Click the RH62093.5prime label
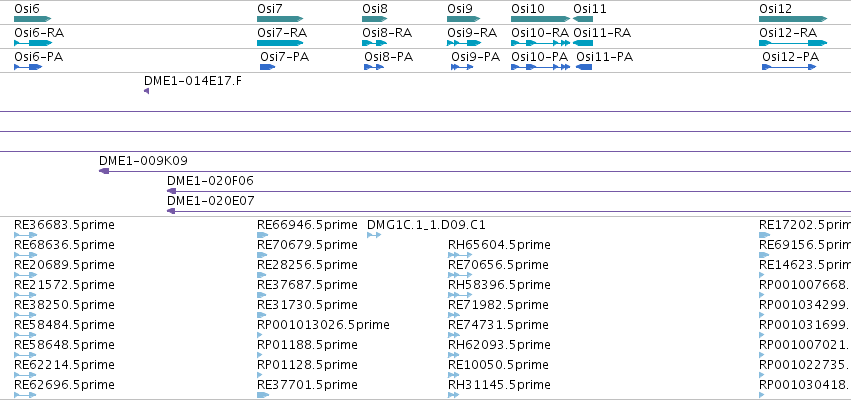Viewport: 851px width, 400px height. click(499, 345)
